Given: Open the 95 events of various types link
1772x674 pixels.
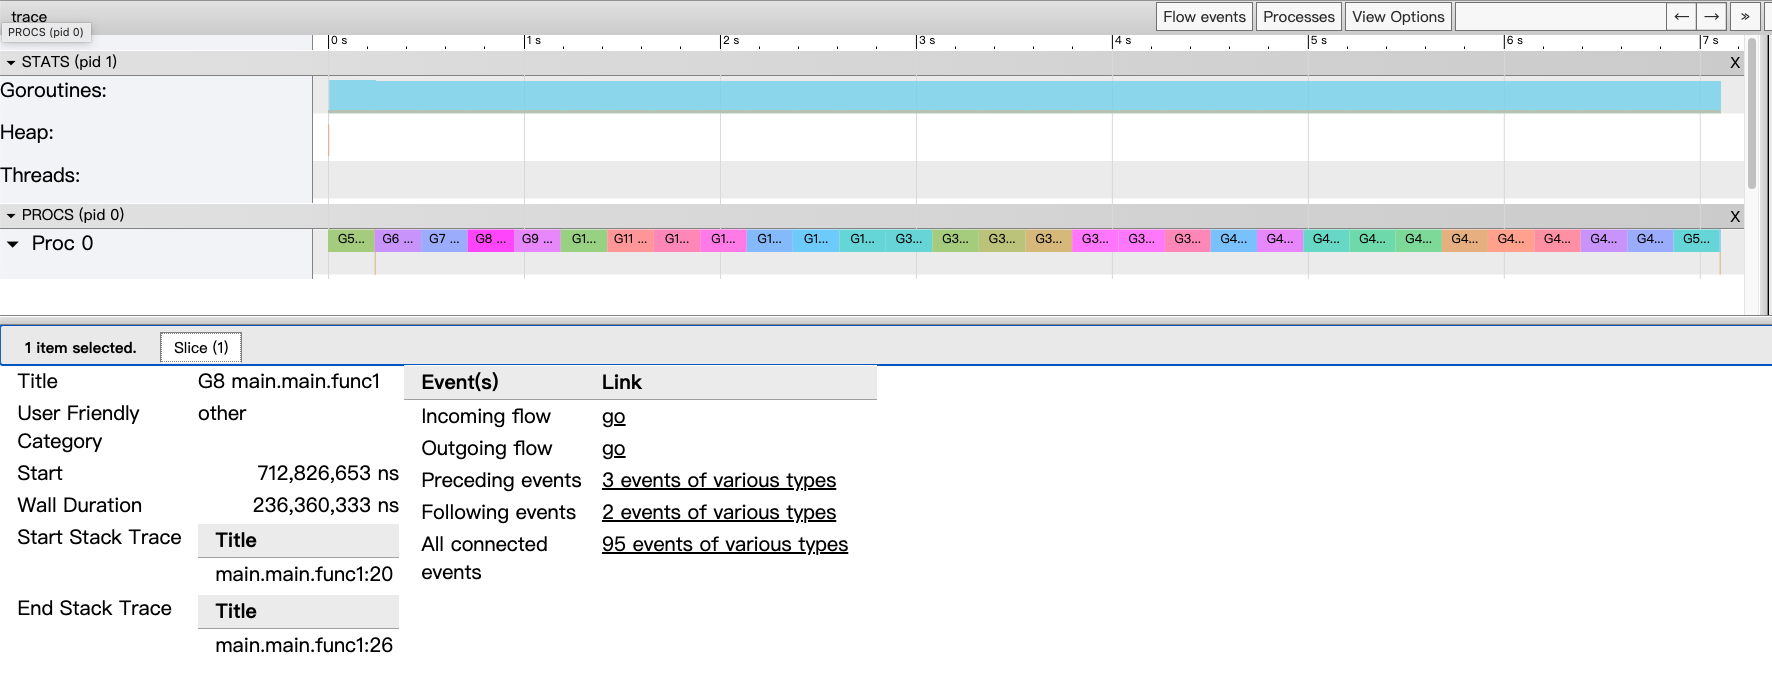Looking at the screenshot, I should (x=724, y=545).
